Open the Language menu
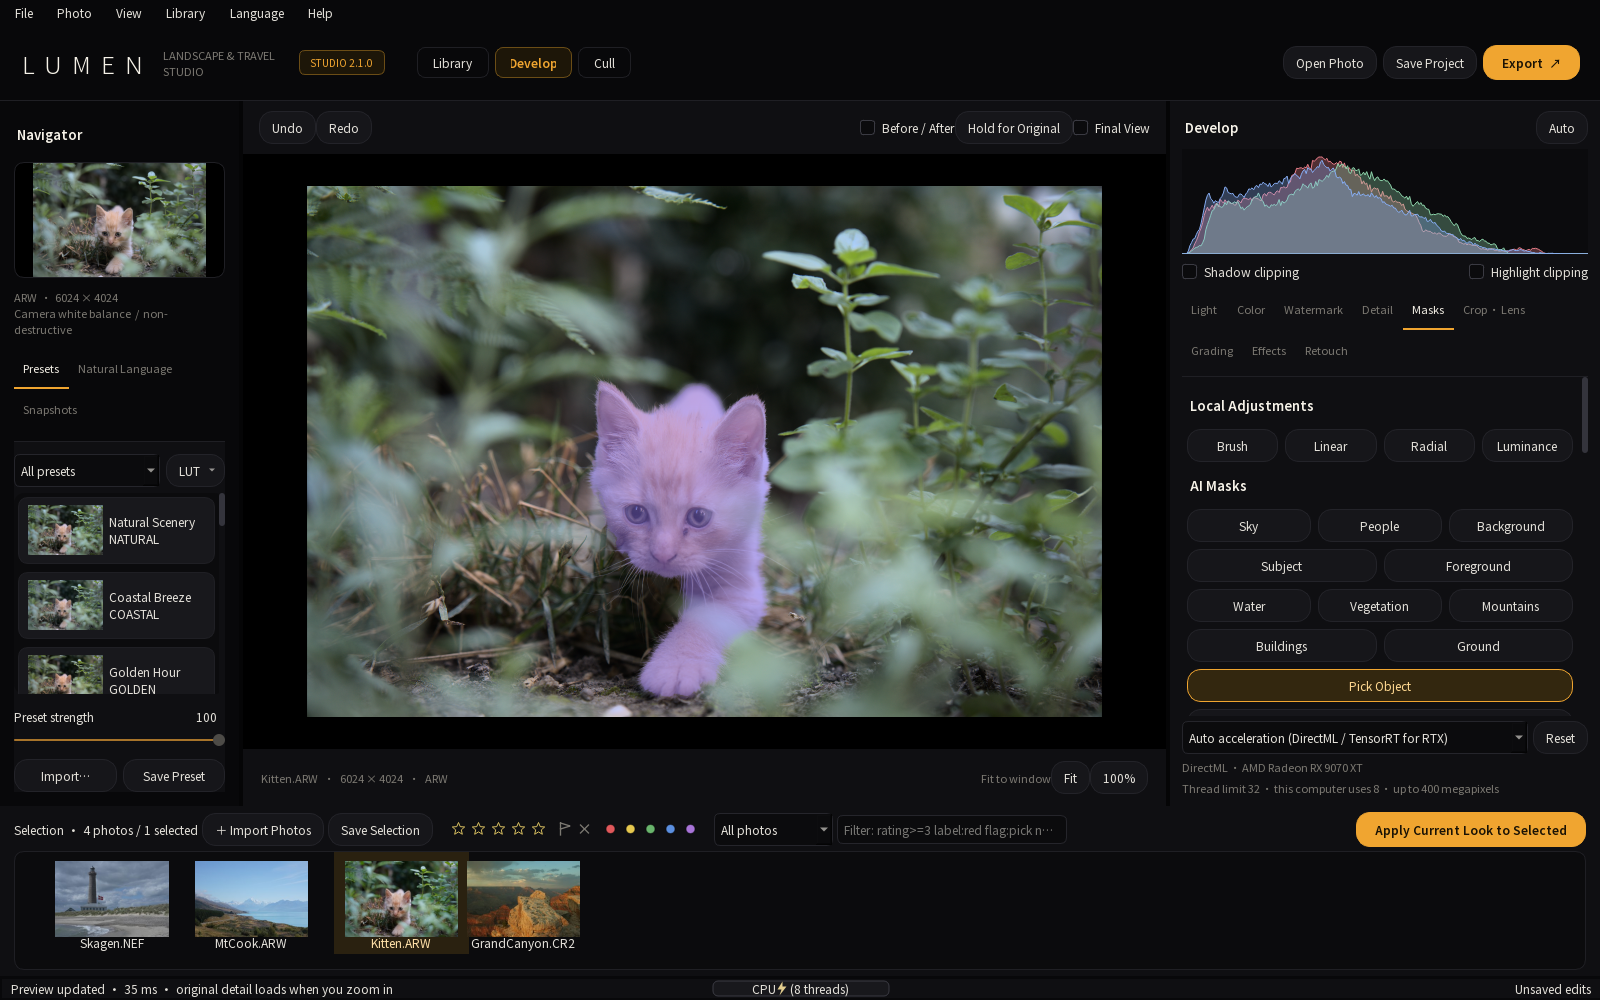This screenshot has height=1000, width=1600. click(x=257, y=13)
